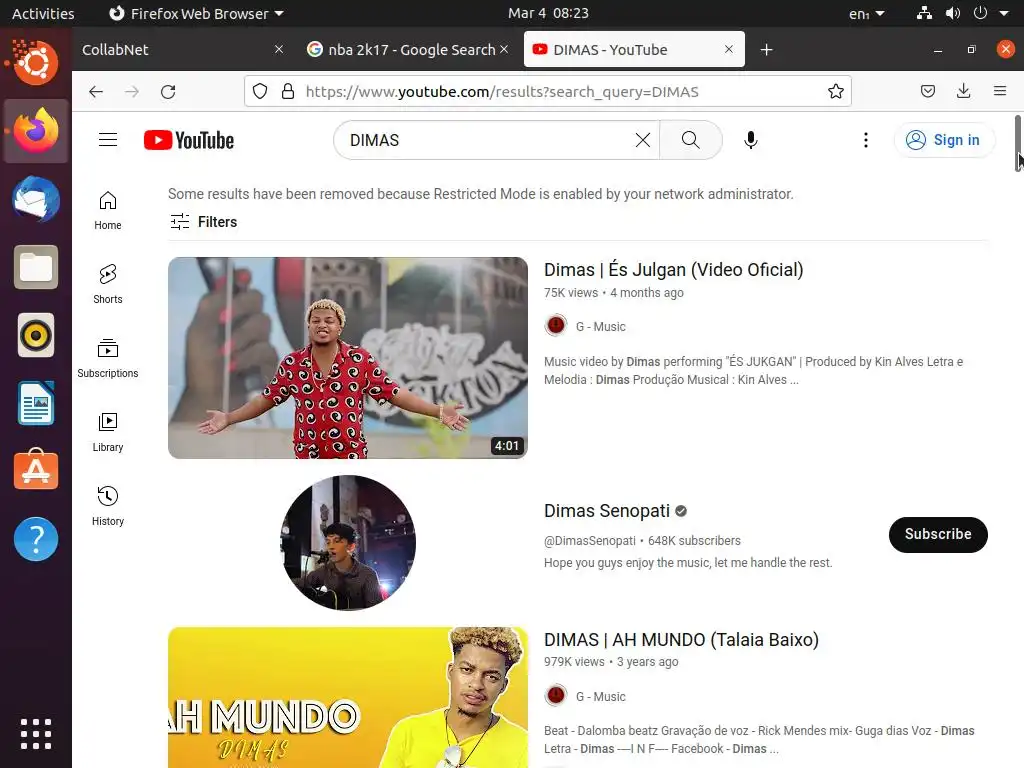Image resolution: width=1024 pixels, height=768 pixels.
Task: Open a new browser tab
Action: click(x=766, y=50)
